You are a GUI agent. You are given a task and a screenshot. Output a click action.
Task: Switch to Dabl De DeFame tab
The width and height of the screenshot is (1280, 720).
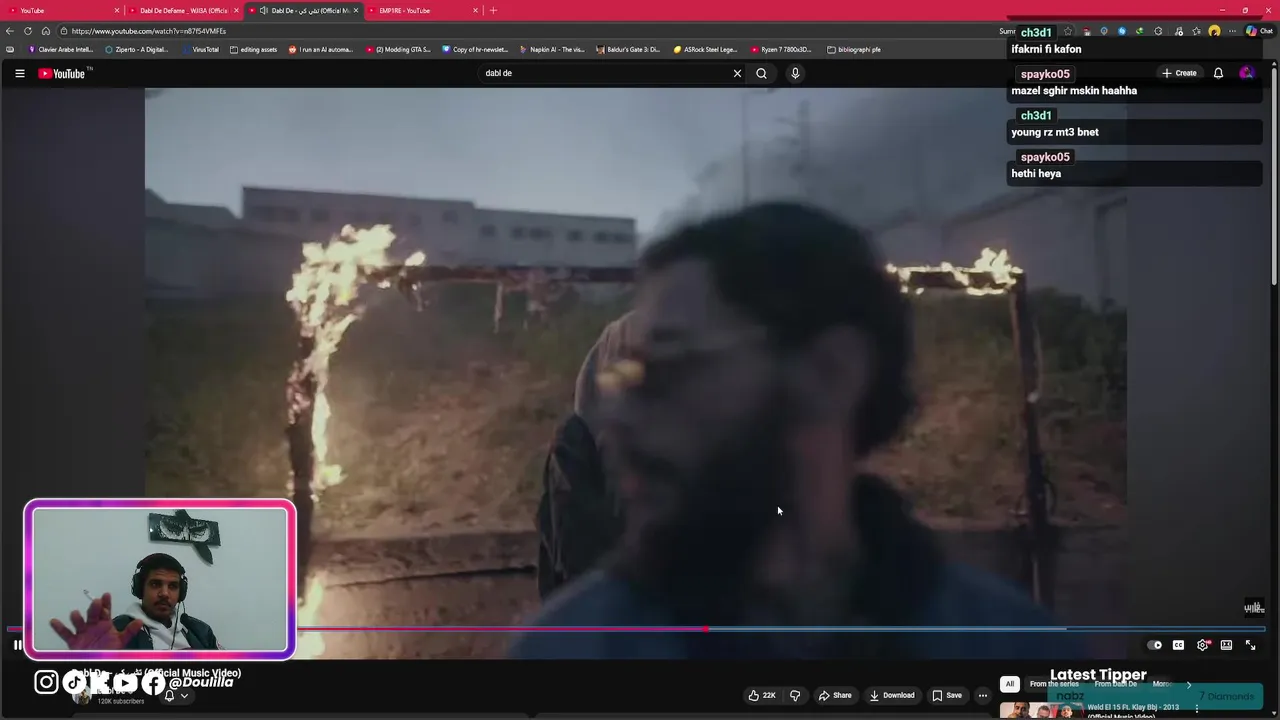pyautogui.click(x=183, y=10)
